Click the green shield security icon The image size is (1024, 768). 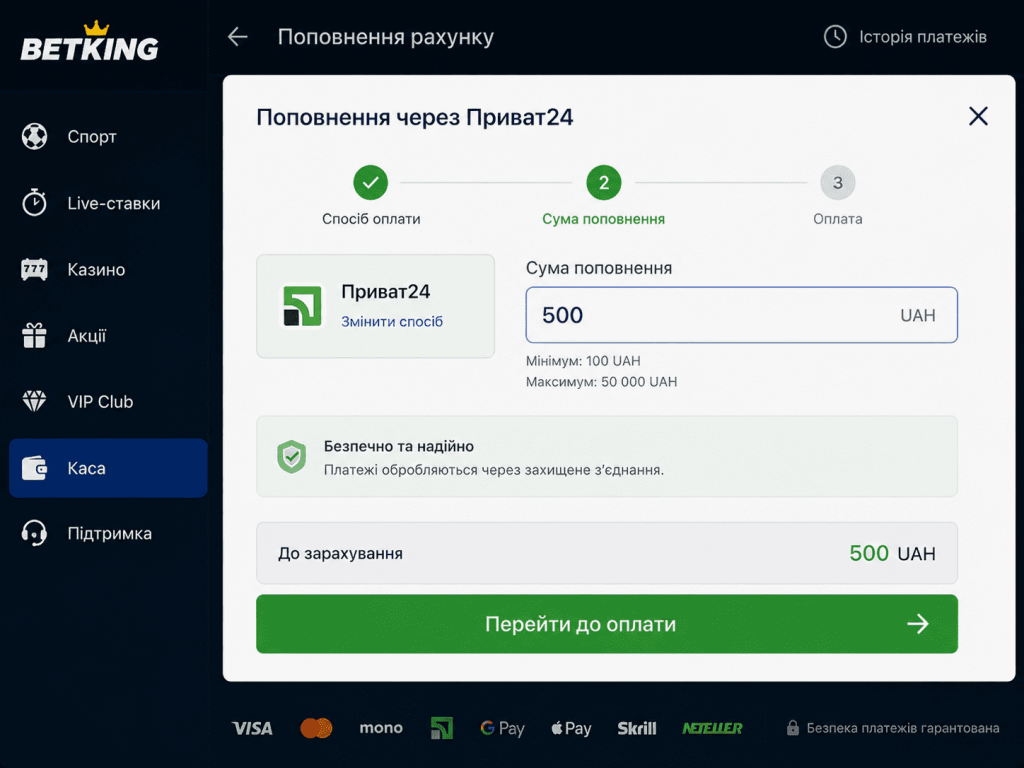click(x=291, y=456)
